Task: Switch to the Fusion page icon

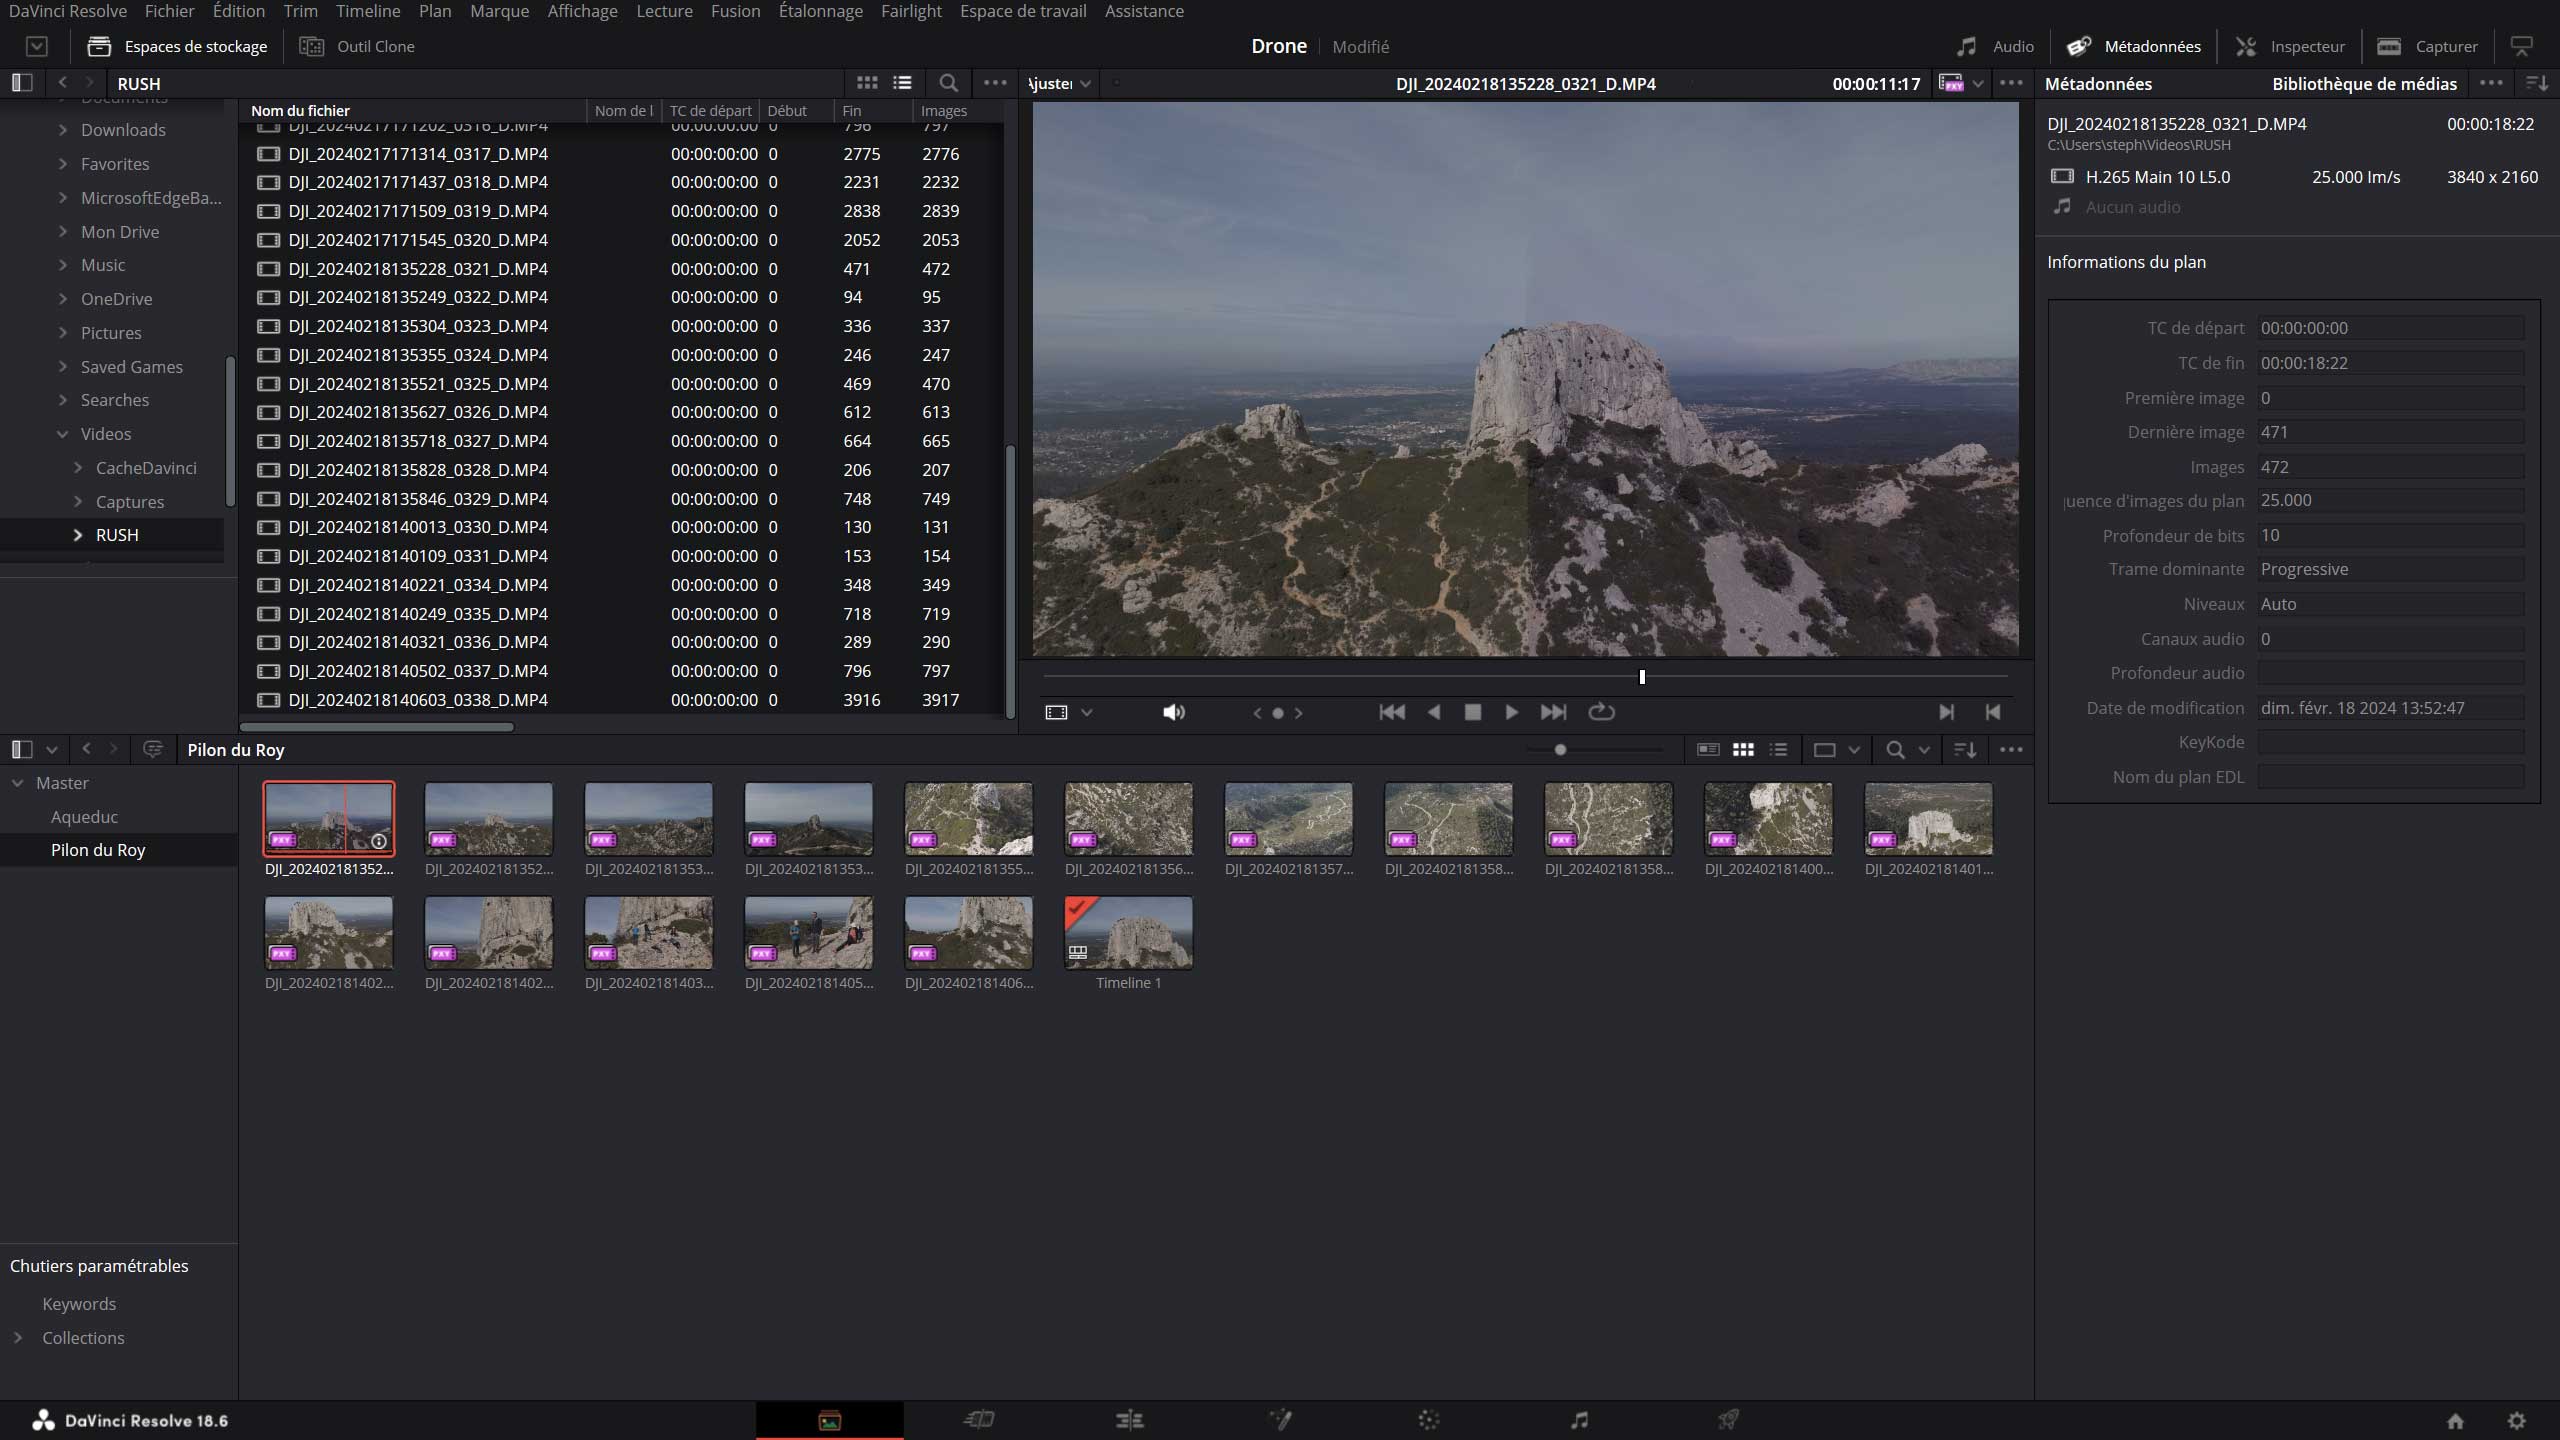Action: click(x=1280, y=1420)
